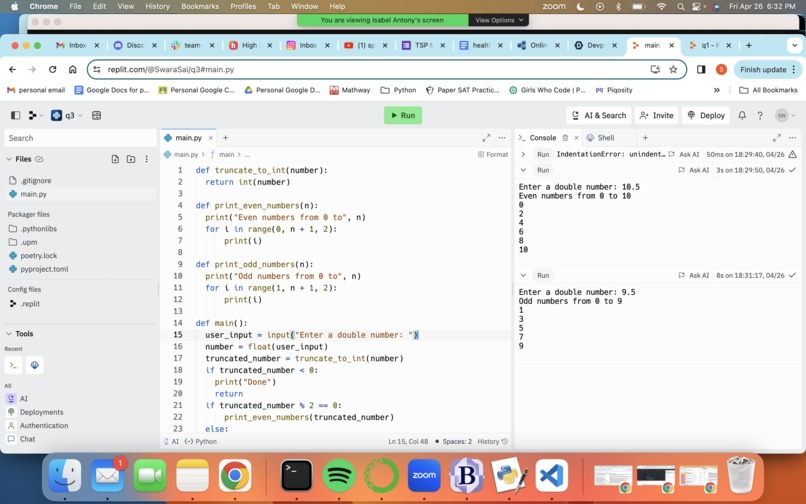
Task: Click the Deploy button
Action: tap(706, 115)
